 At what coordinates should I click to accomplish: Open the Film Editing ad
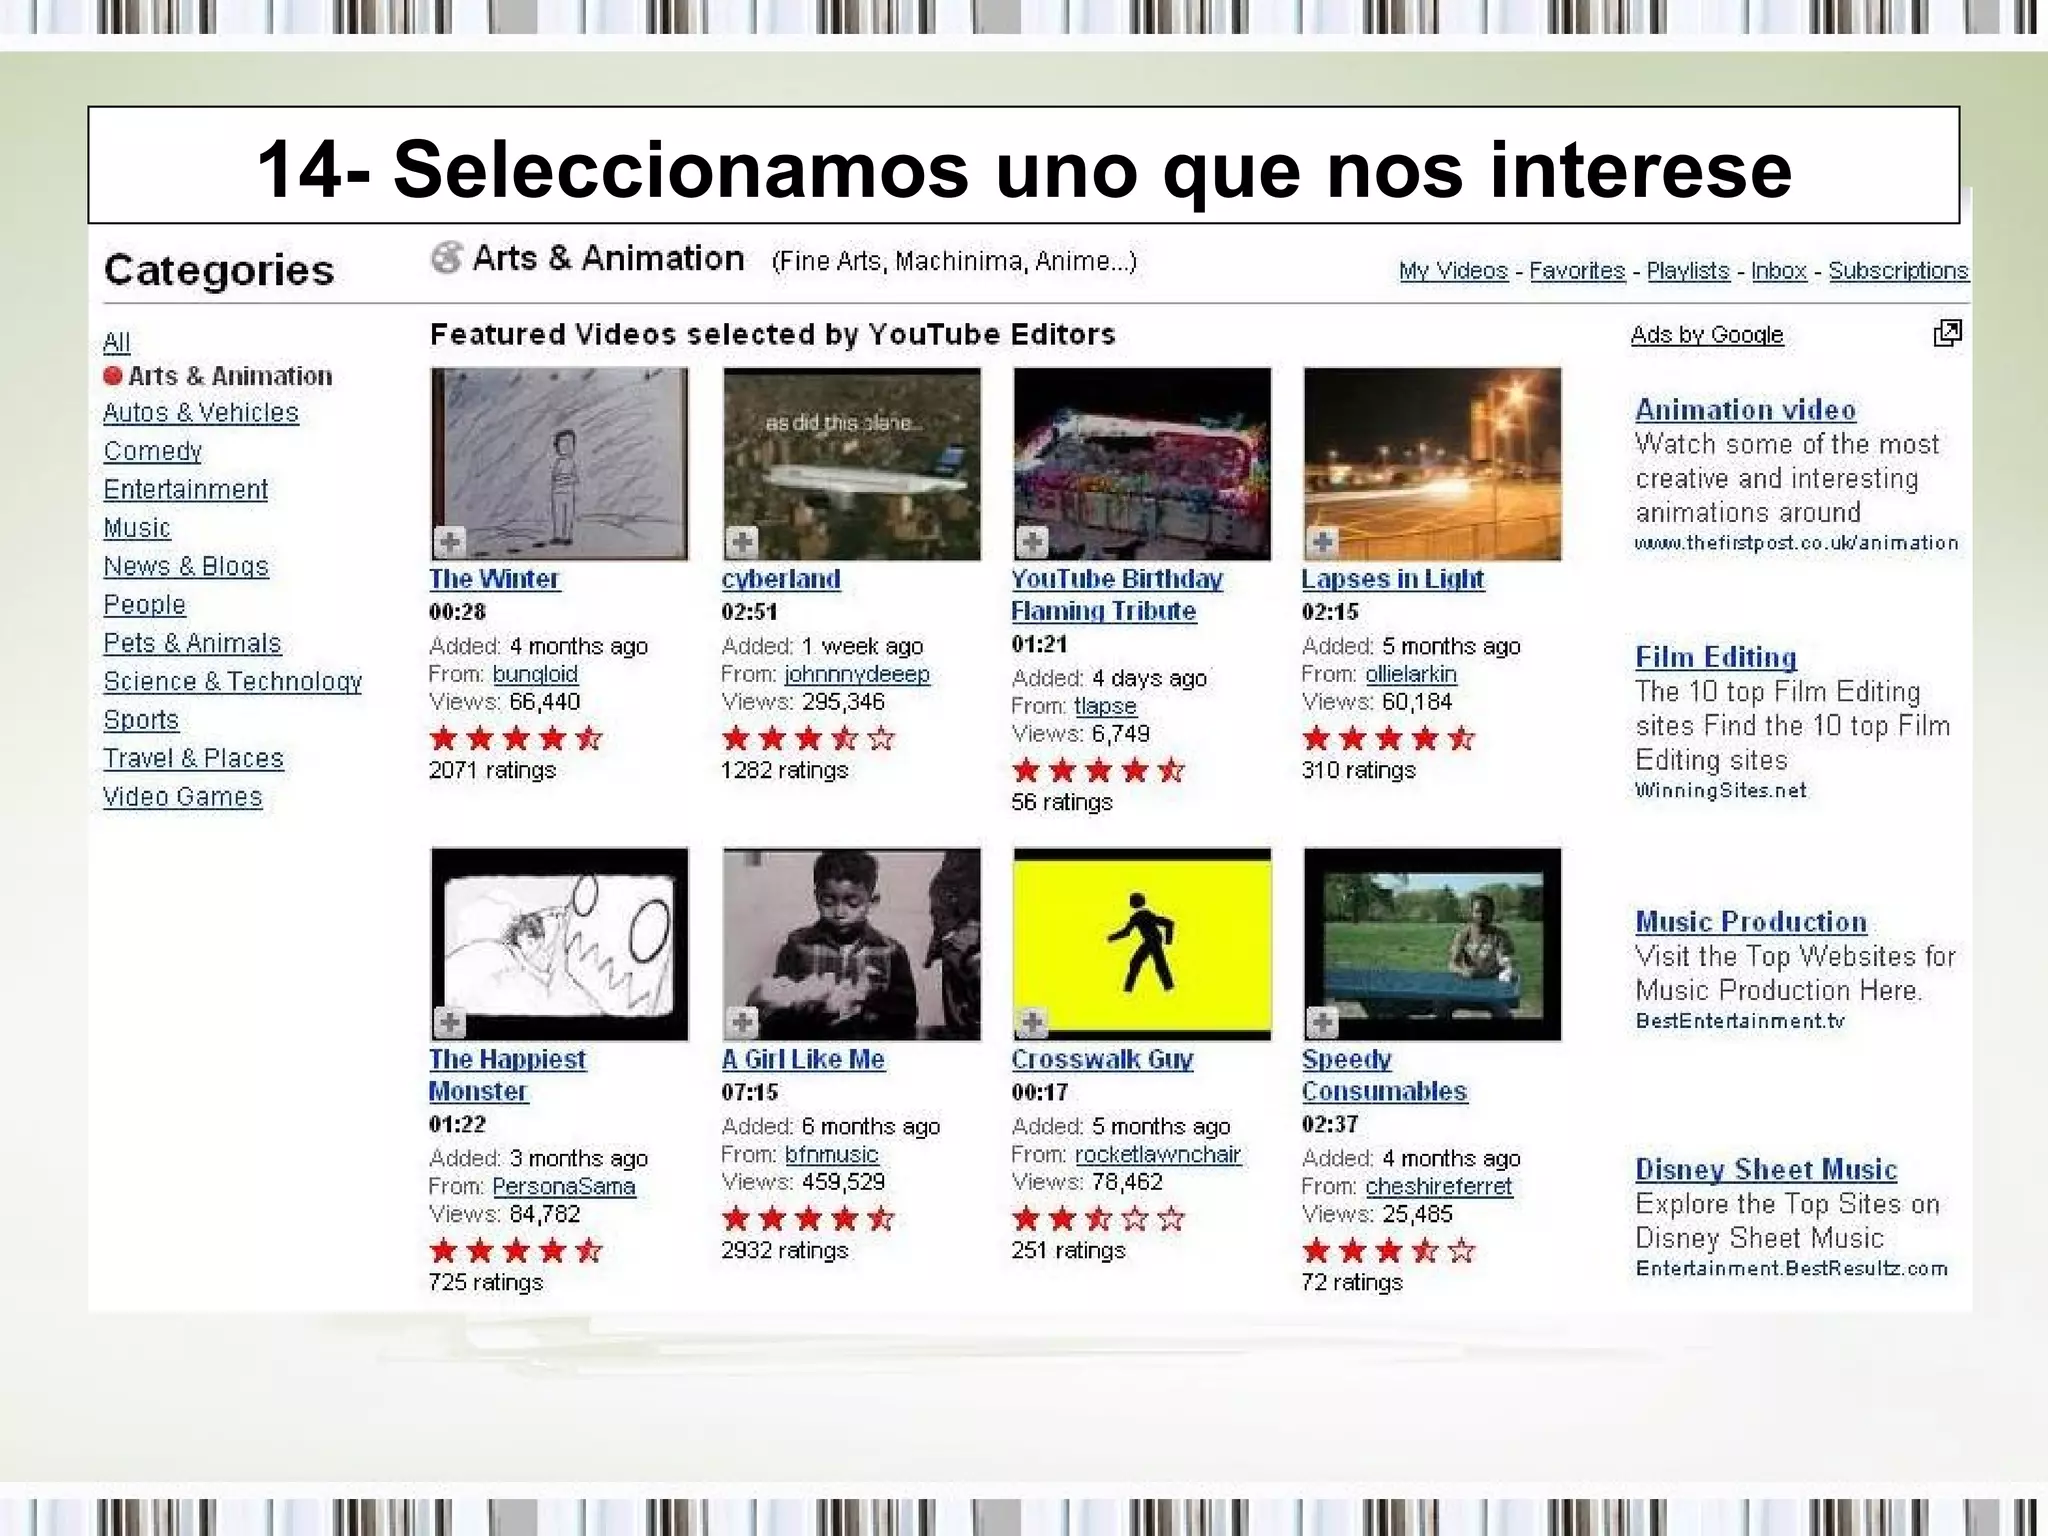coord(1716,657)
